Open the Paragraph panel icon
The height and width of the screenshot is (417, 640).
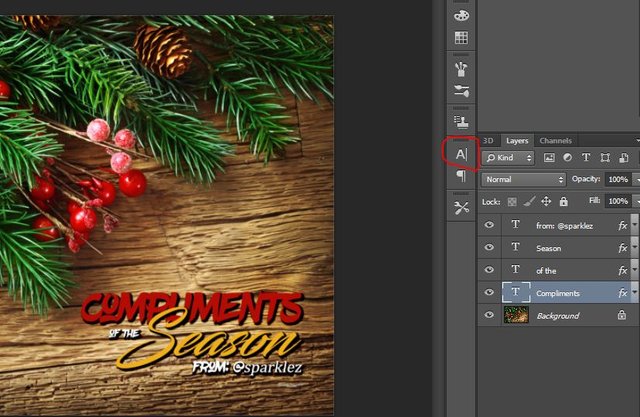[x=461, y=176]
